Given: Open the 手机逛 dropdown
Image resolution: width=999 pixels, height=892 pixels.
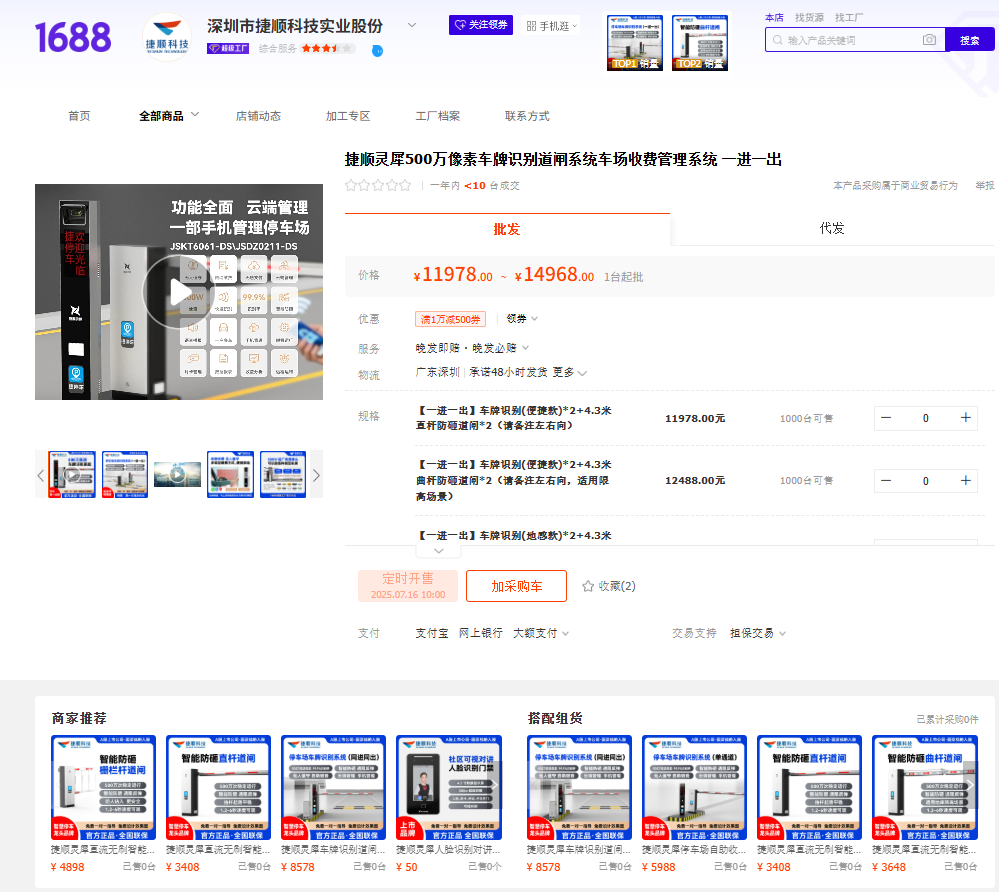Looking at the screenshot, I should (551, 25).
